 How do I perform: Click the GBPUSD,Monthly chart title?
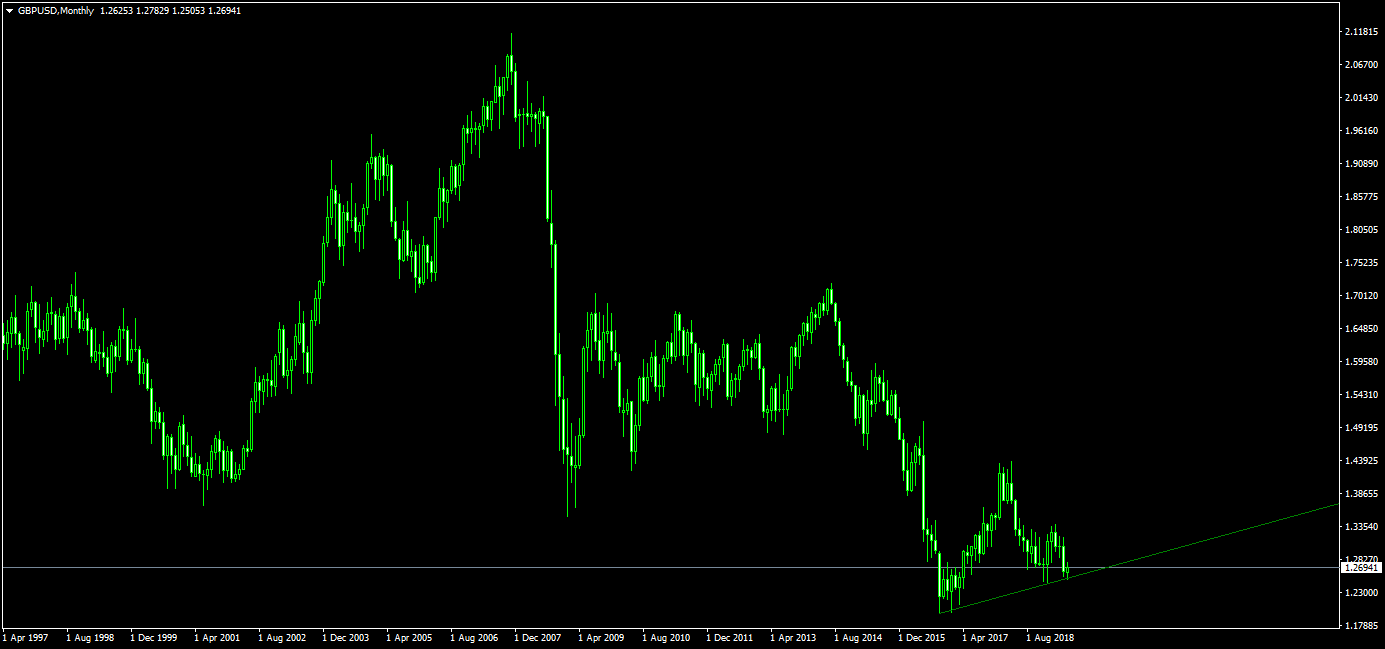[x=56, y=10]
